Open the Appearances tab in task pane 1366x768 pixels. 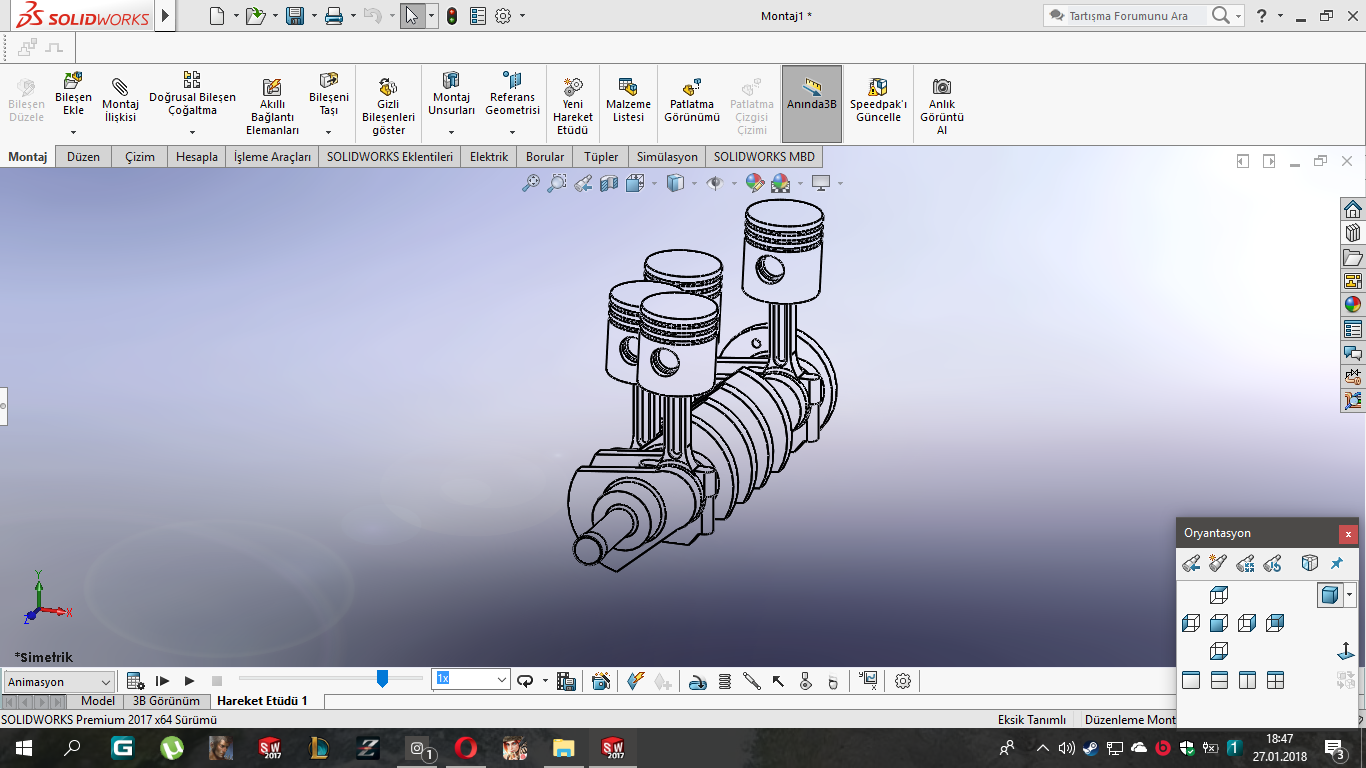click(x=1353, y=305)
